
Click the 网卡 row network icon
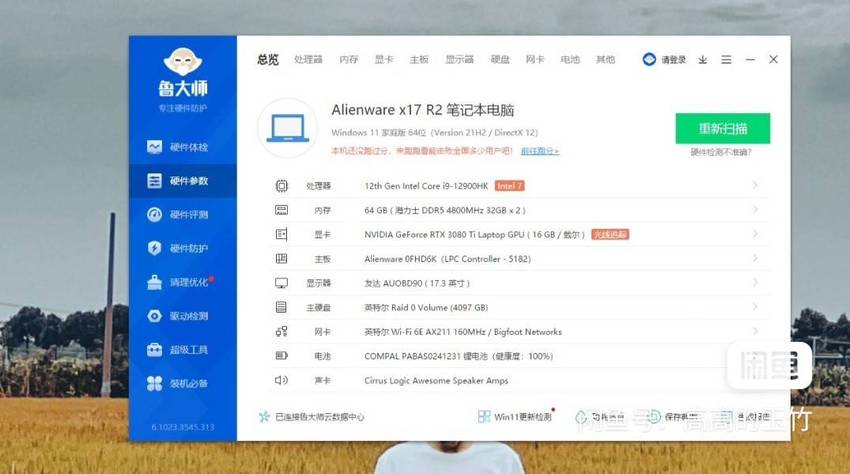click(281, 331)
